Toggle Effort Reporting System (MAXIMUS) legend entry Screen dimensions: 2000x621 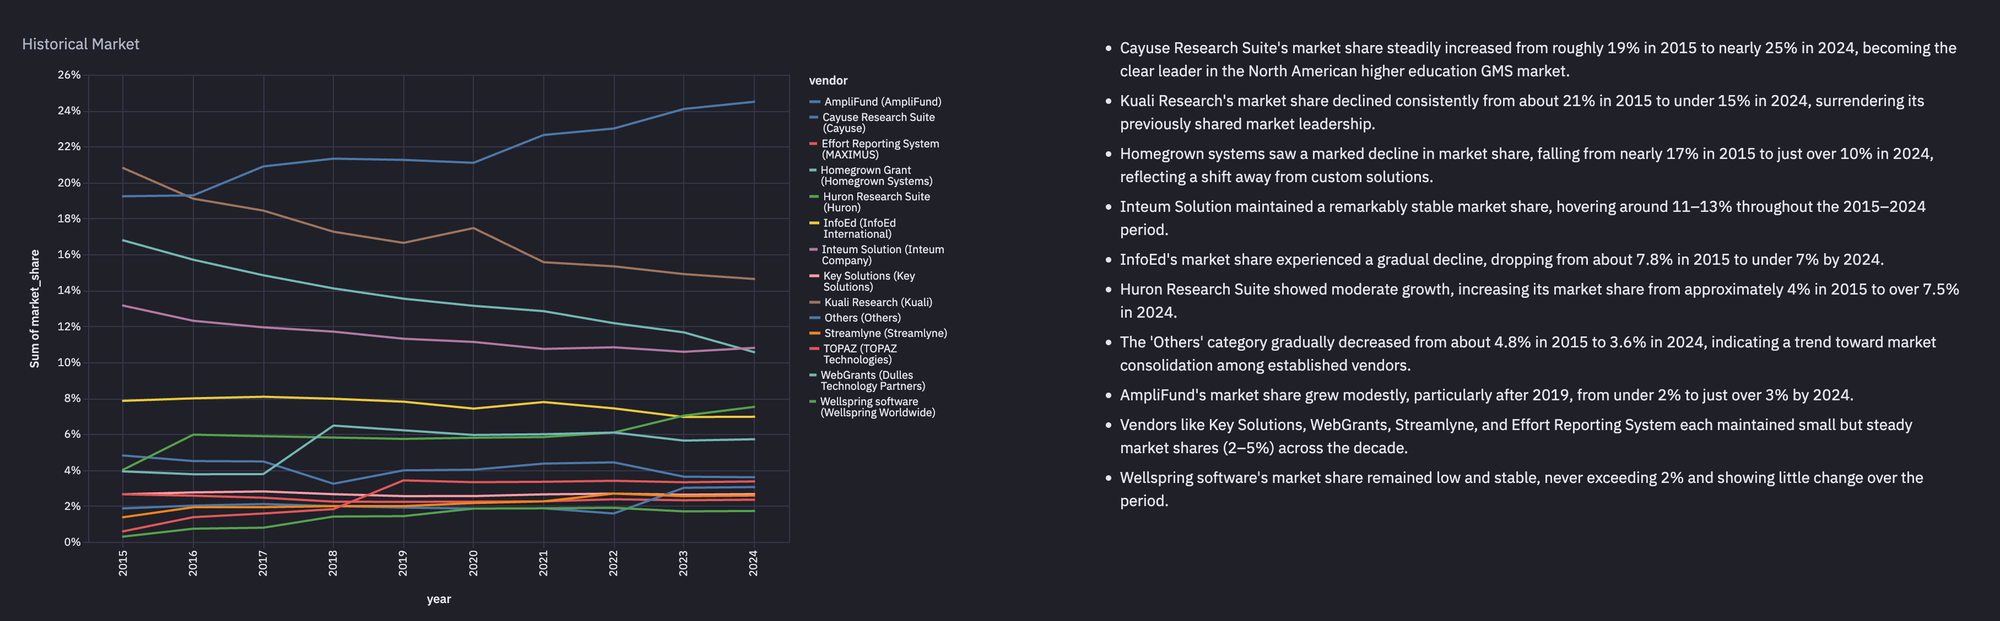click(875, 149)
